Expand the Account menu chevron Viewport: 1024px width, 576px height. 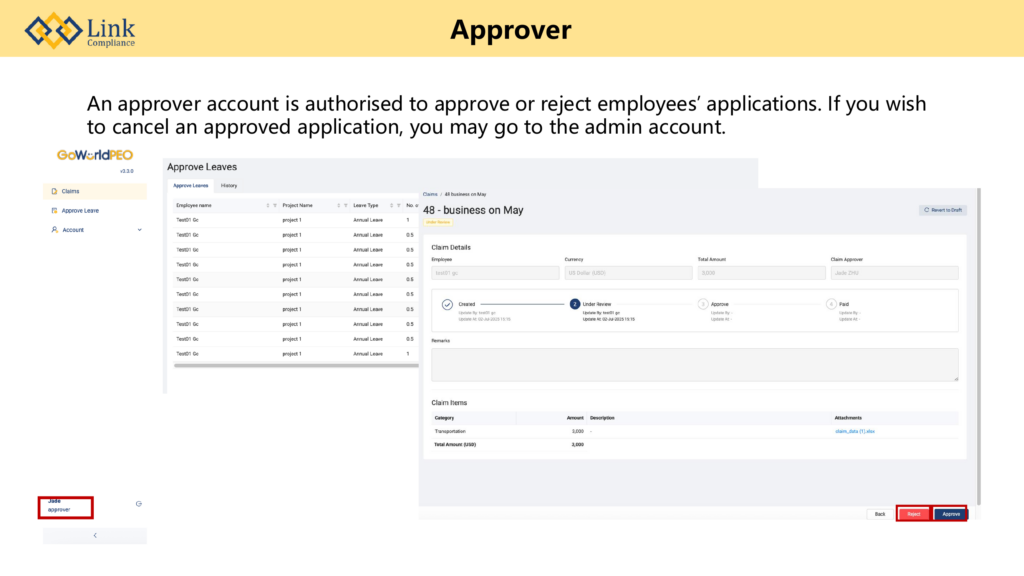pyautogui.click(x=140, y=230)
